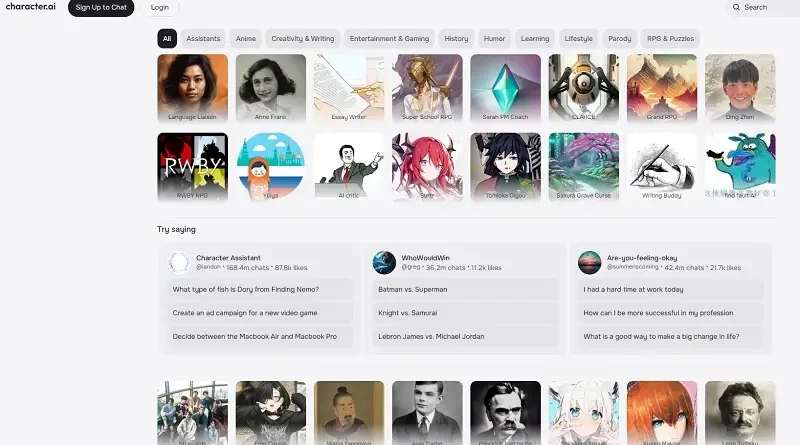Open the RWBY RPG character card

pos(192,167)
